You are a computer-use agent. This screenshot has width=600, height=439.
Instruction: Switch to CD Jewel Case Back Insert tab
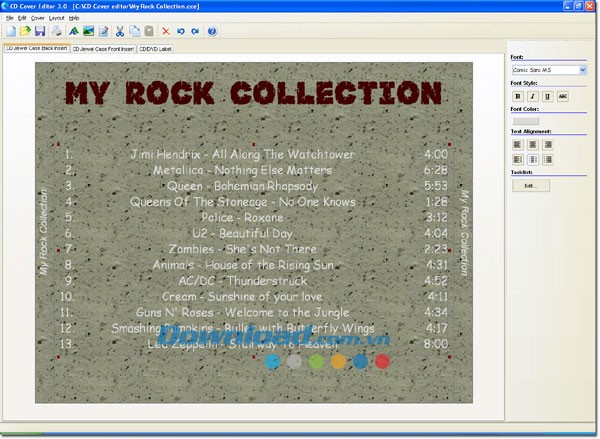pos(36,48)
